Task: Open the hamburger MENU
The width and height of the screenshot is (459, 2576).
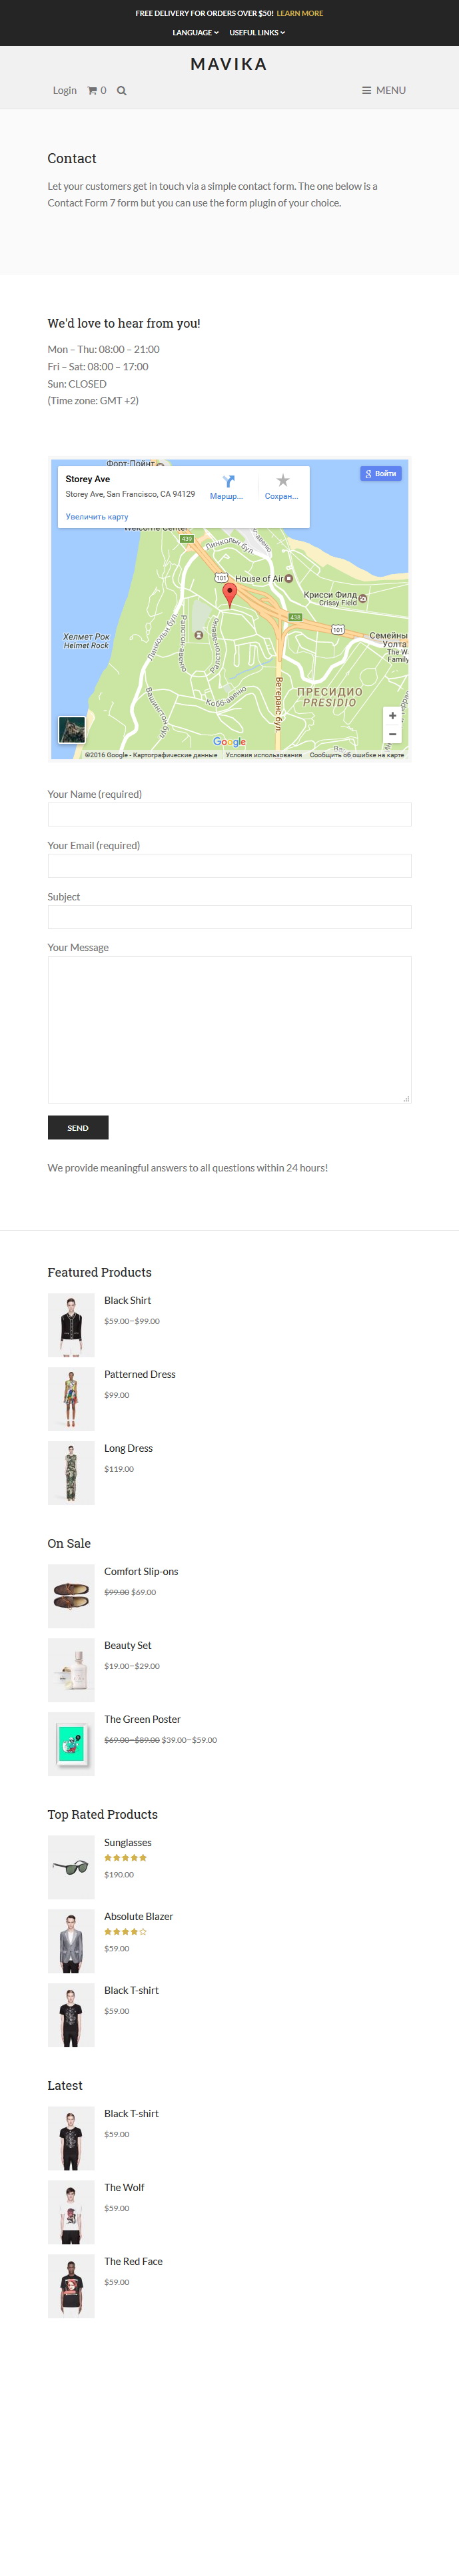Action: [384, 90]
